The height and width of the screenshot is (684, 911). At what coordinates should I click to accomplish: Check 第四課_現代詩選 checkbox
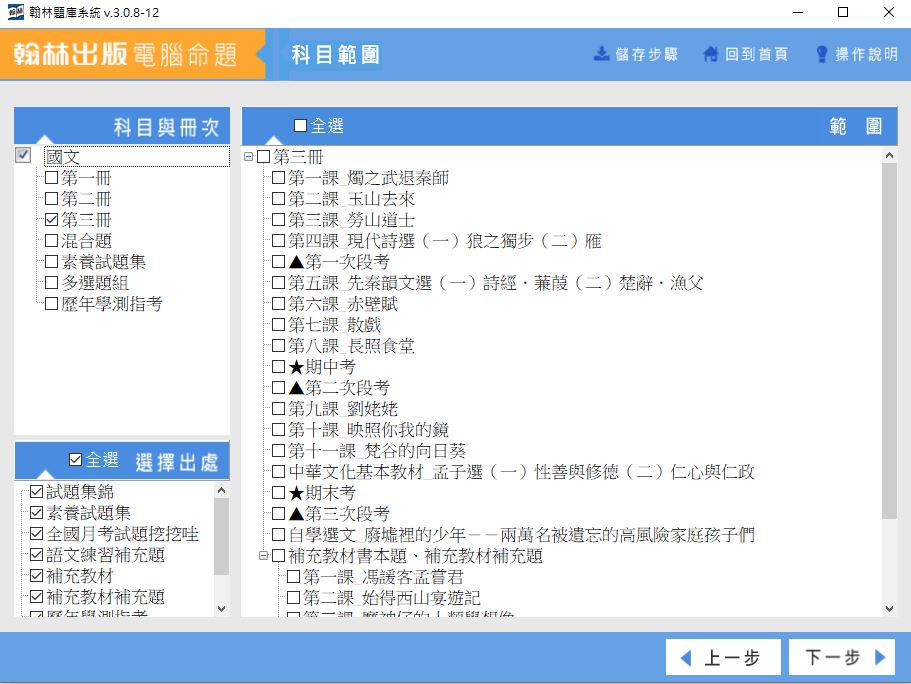278,240
